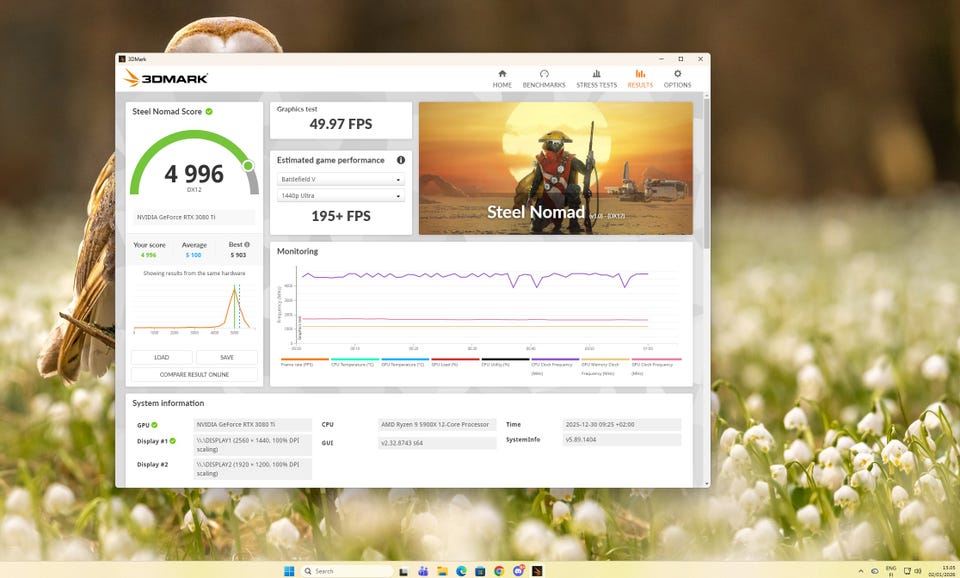Switch to the STRESS TESTS tab label
The height and width of the screenshot is (578, 960).
pos(596,85)
